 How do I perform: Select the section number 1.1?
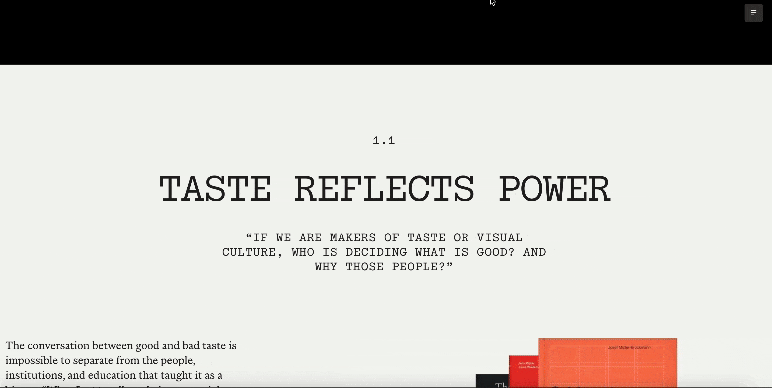click(x=384, y=141)
